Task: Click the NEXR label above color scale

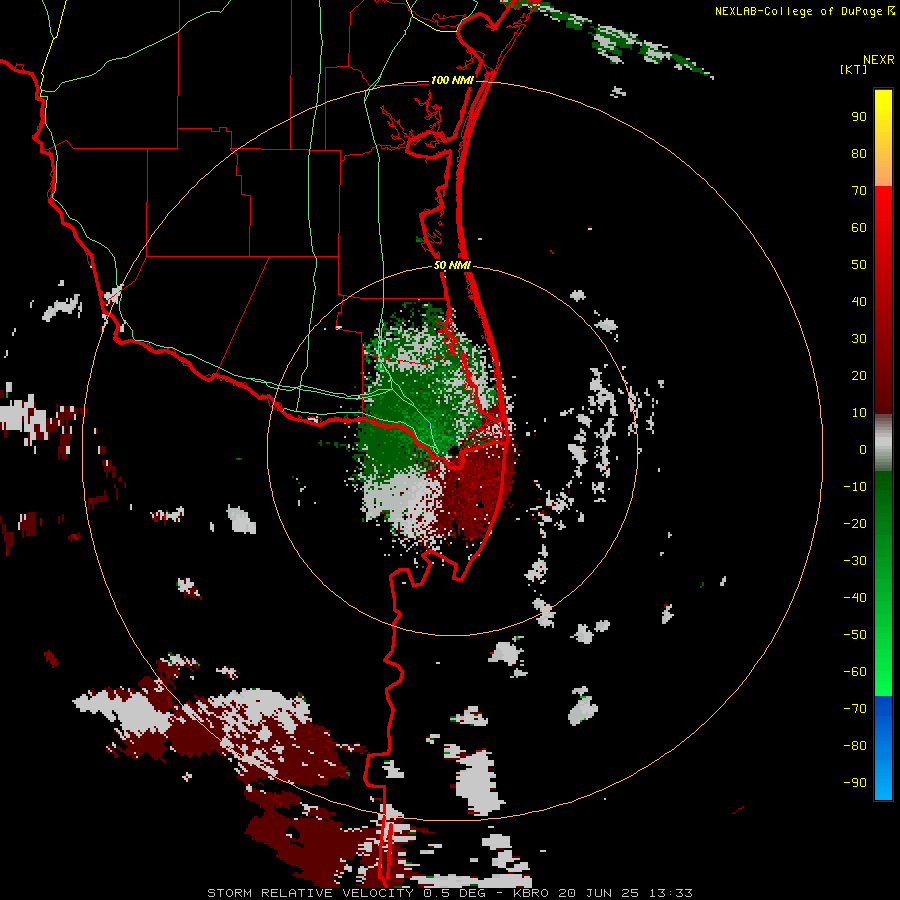Action: 879,60
